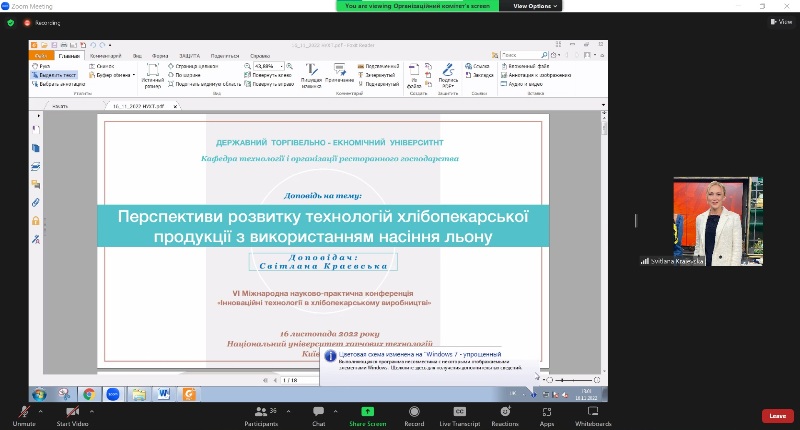Click the Foxit zoom slider at bottom right

tap(573, 380)
